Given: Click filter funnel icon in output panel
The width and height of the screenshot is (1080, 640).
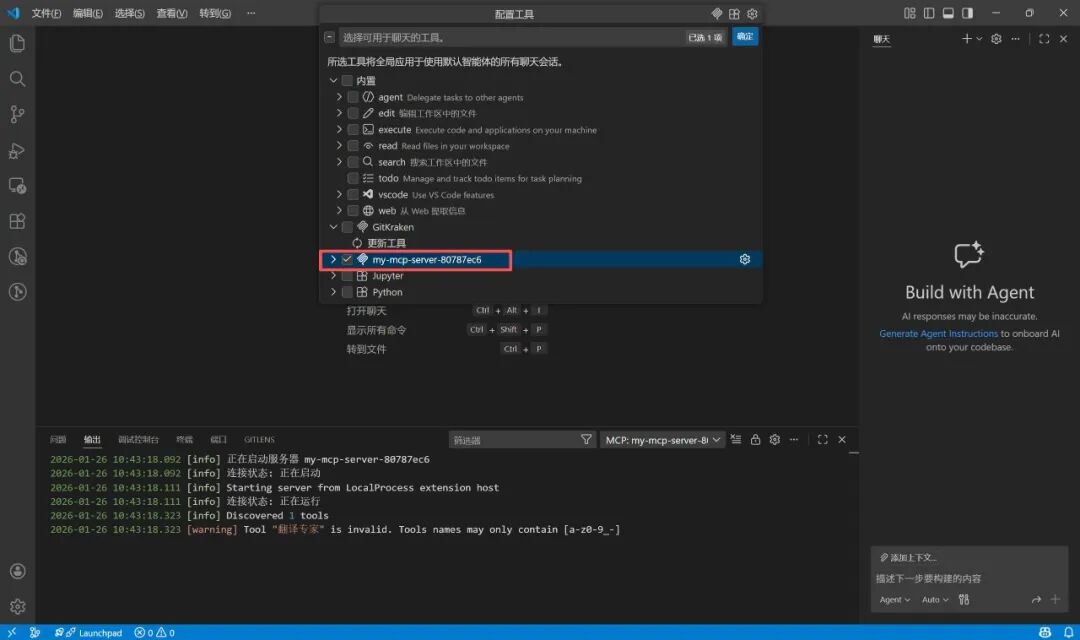Looking at the screenshot, I should tap(586, 440).
